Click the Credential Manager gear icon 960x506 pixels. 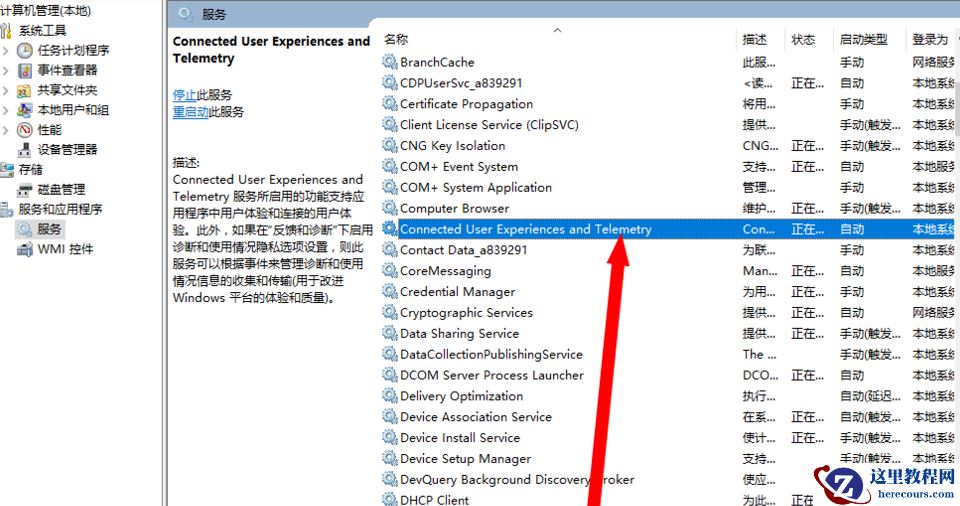(390, 291)
